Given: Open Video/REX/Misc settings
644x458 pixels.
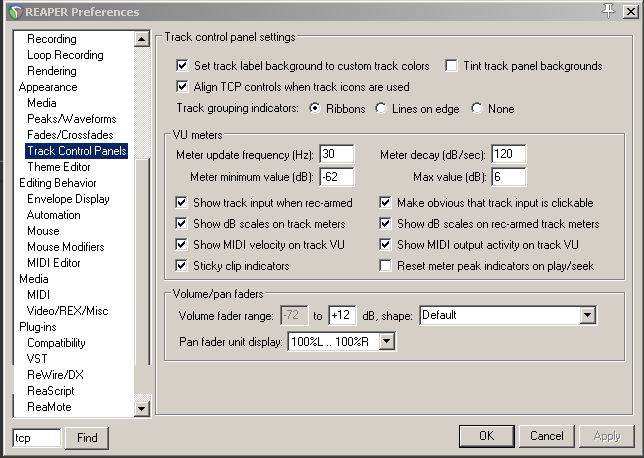Looking at the screenshot, I should [68, 311].
